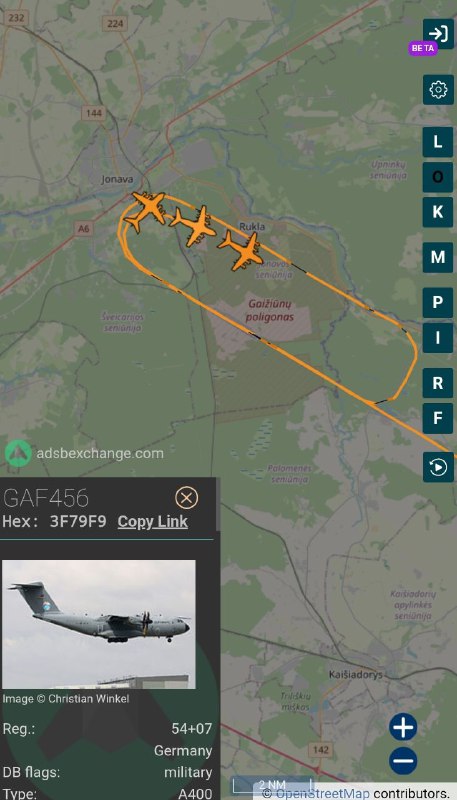Viewport: 457px width, 800px height.
Task: Zoom out with the minus button
Action: click(403, 761)
